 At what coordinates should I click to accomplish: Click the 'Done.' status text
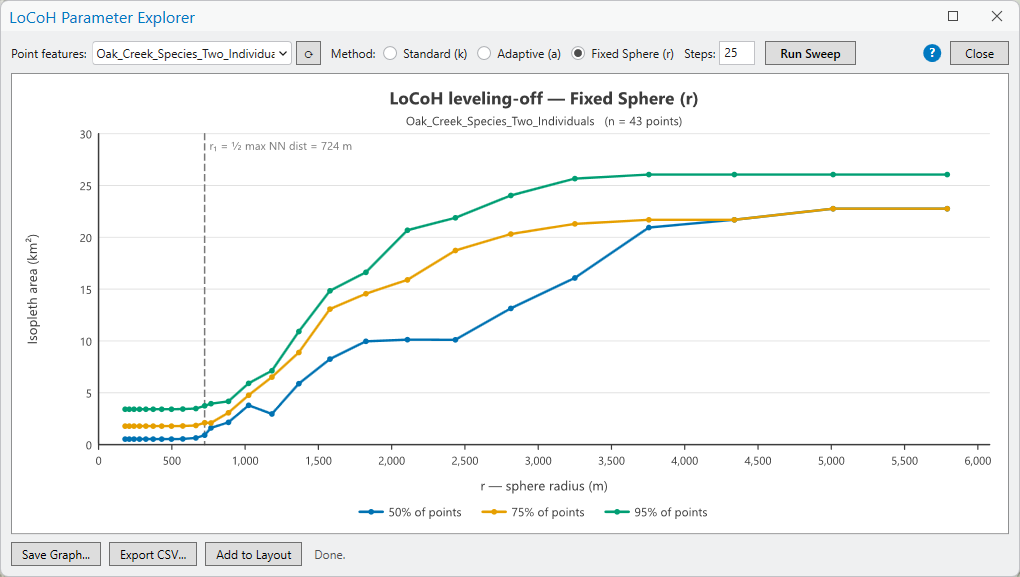[330, 555]
